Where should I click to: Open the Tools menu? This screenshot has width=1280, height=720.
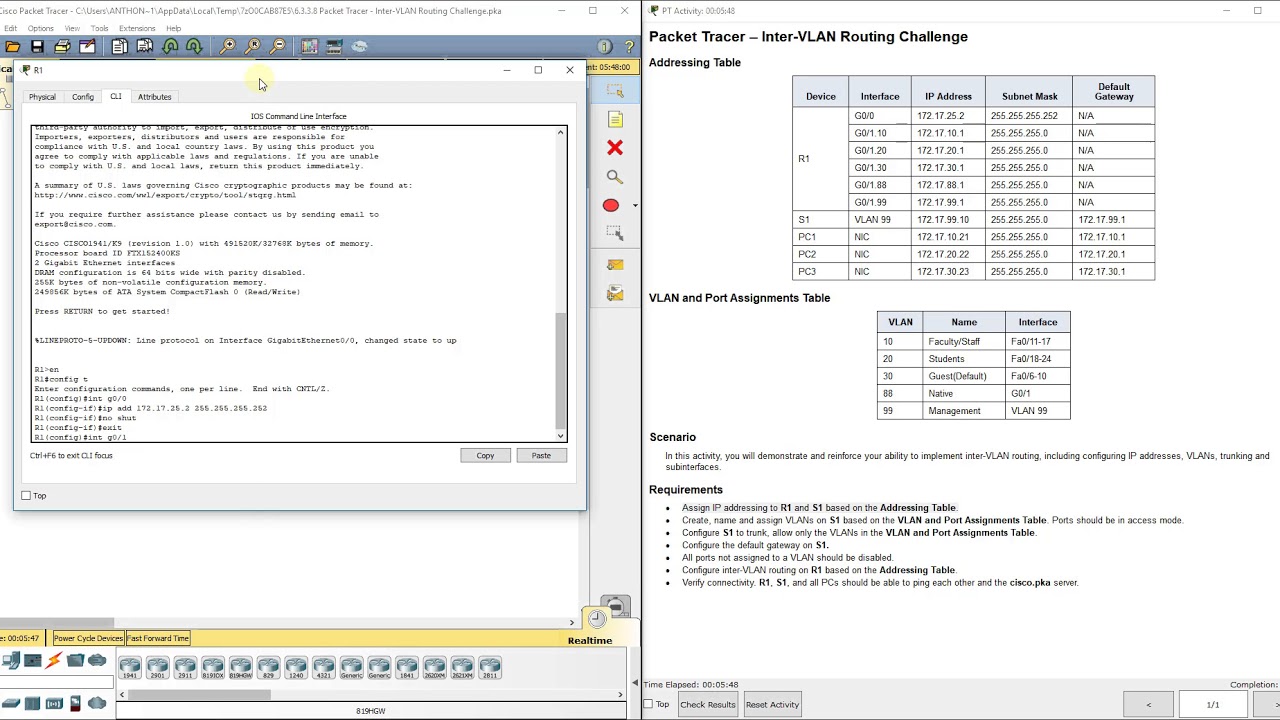pos(99,28)
